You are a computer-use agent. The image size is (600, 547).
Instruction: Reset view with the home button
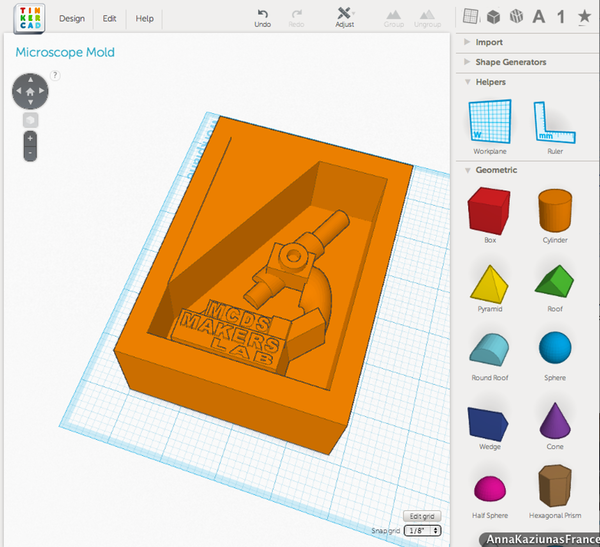click(30, 91)
